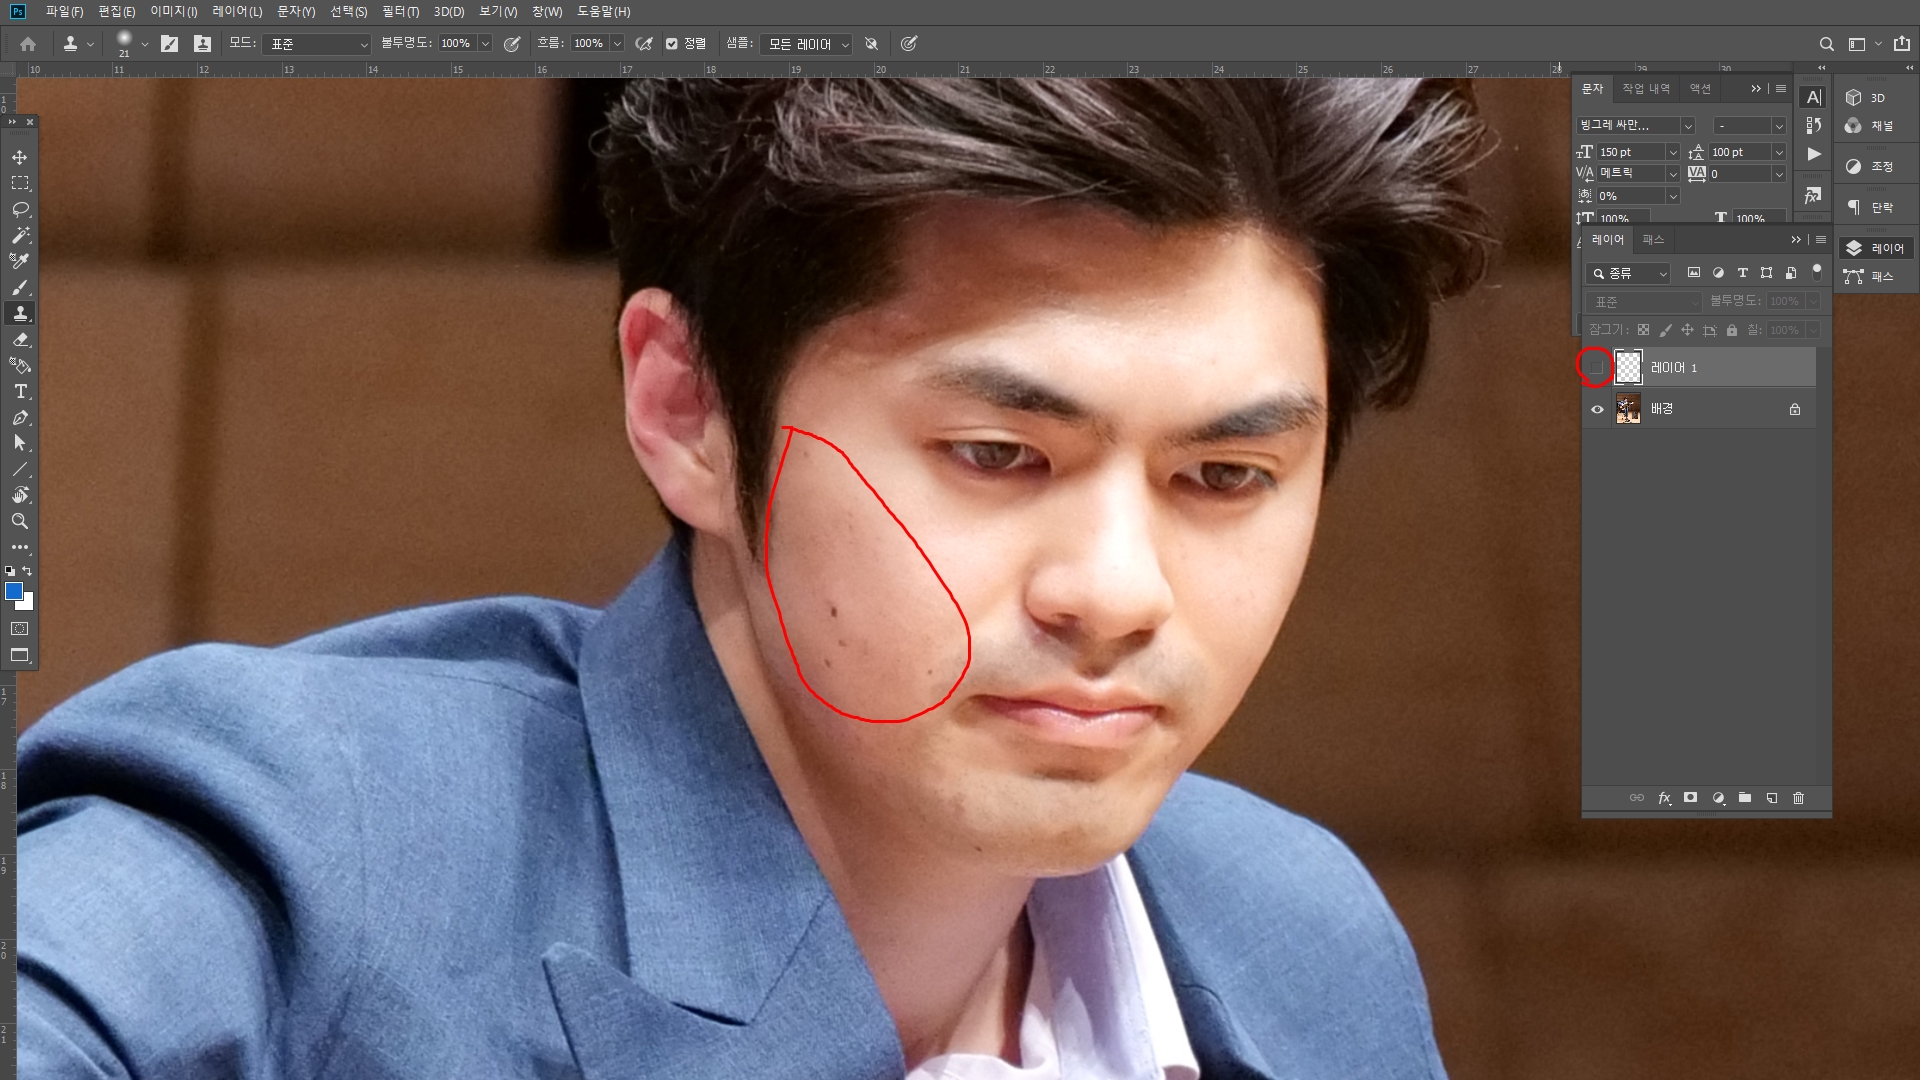Select the Zoom tool

click(20, 521)
